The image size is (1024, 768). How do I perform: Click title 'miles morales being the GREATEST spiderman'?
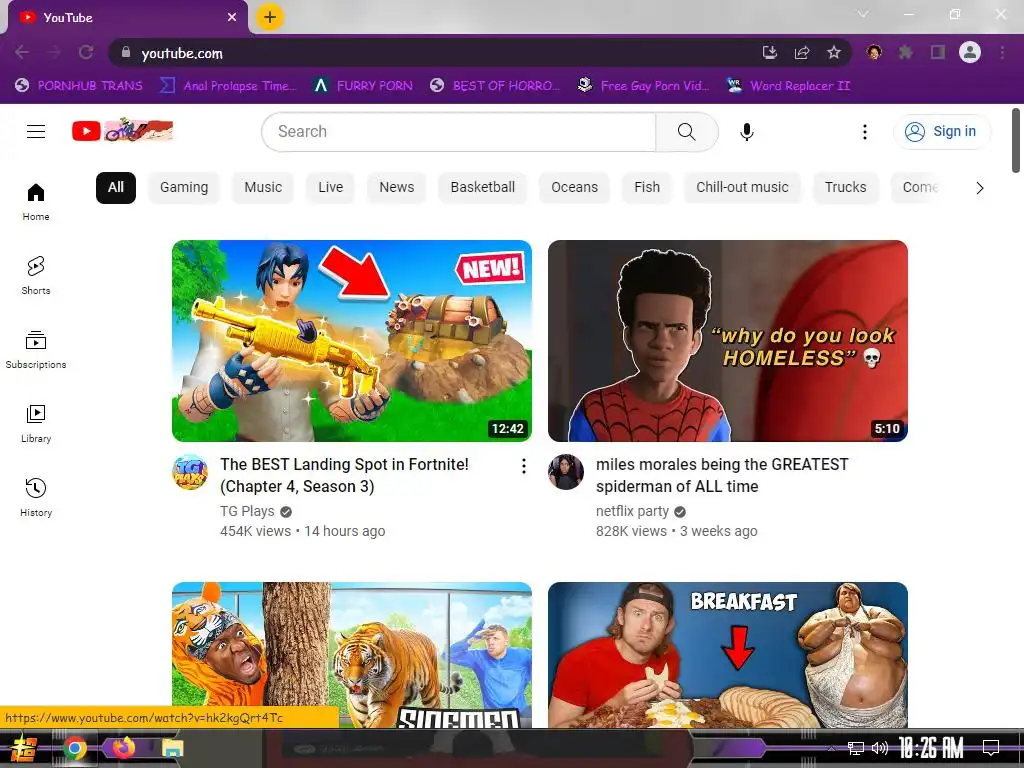(722, 475)
